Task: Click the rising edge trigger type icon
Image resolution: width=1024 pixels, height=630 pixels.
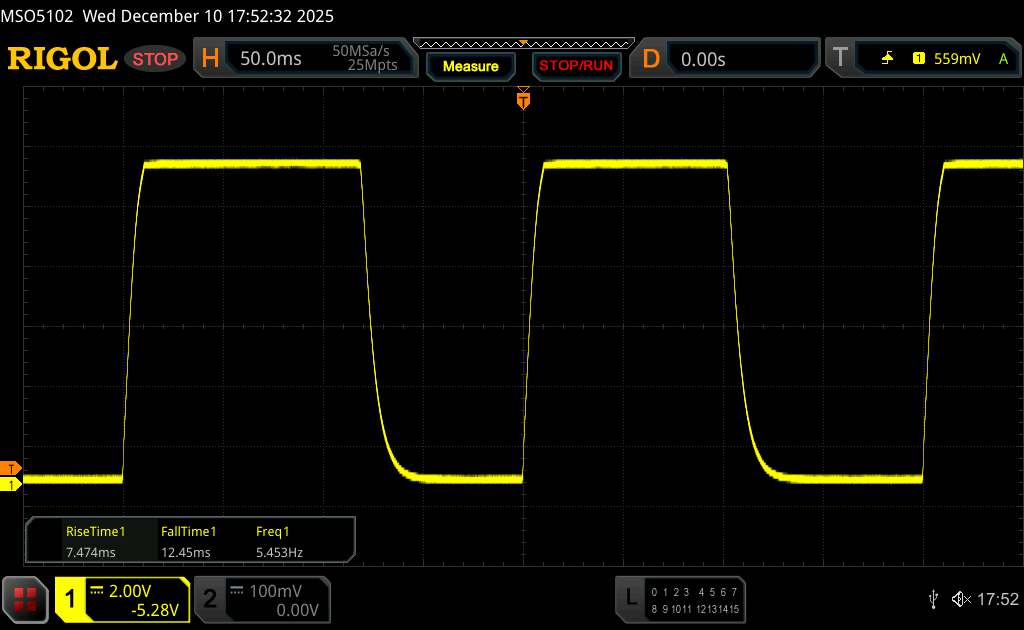Action: [887, 59]
